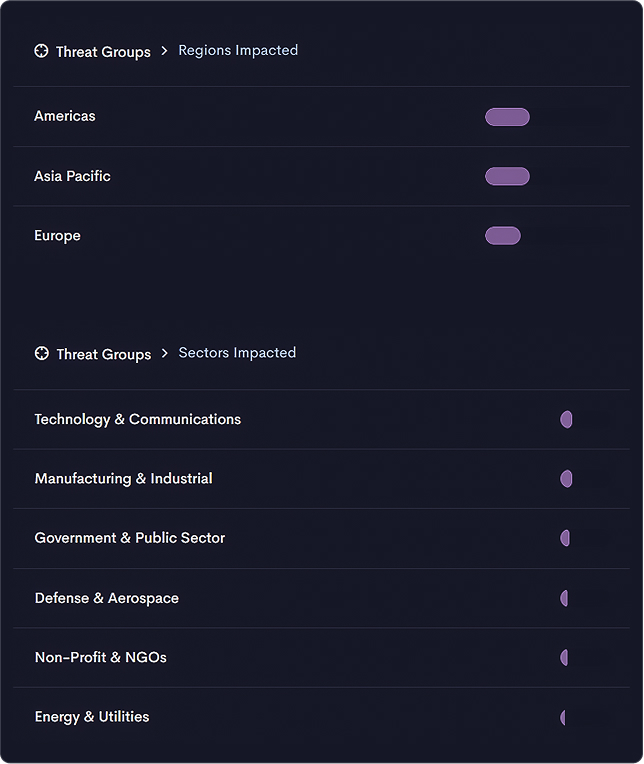Image resolution: width=644 pixels, height=764 pixels.
Task: Open Threat Groups breadcrumb in the sectors panel
Action: (x=104, y=354)
